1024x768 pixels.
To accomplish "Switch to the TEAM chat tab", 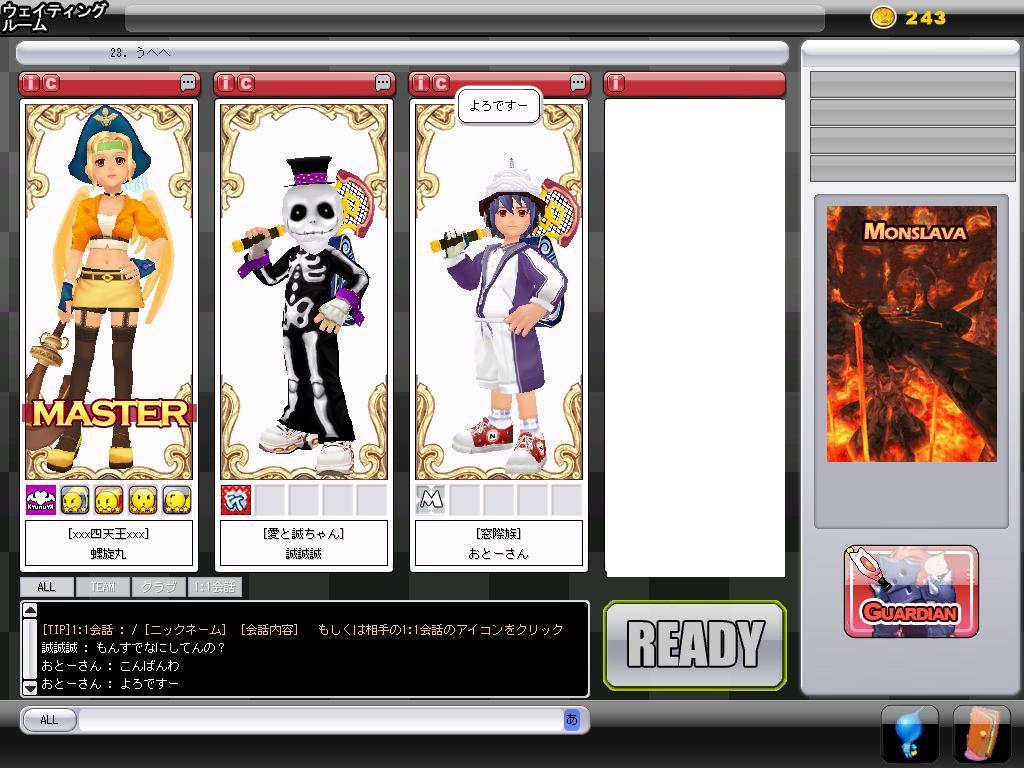I will pyautogui.click(x=103, y=587).
